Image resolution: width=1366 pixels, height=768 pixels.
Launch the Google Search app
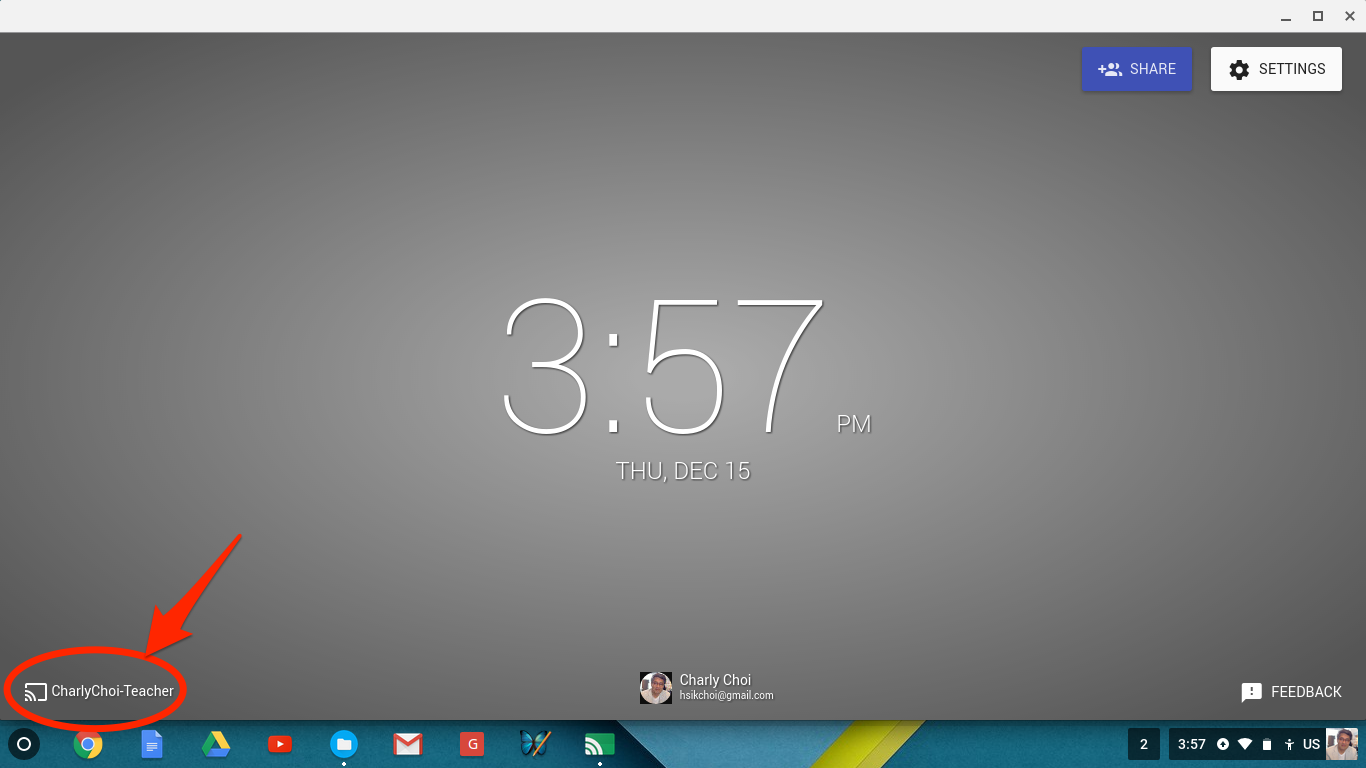point(471,744)
